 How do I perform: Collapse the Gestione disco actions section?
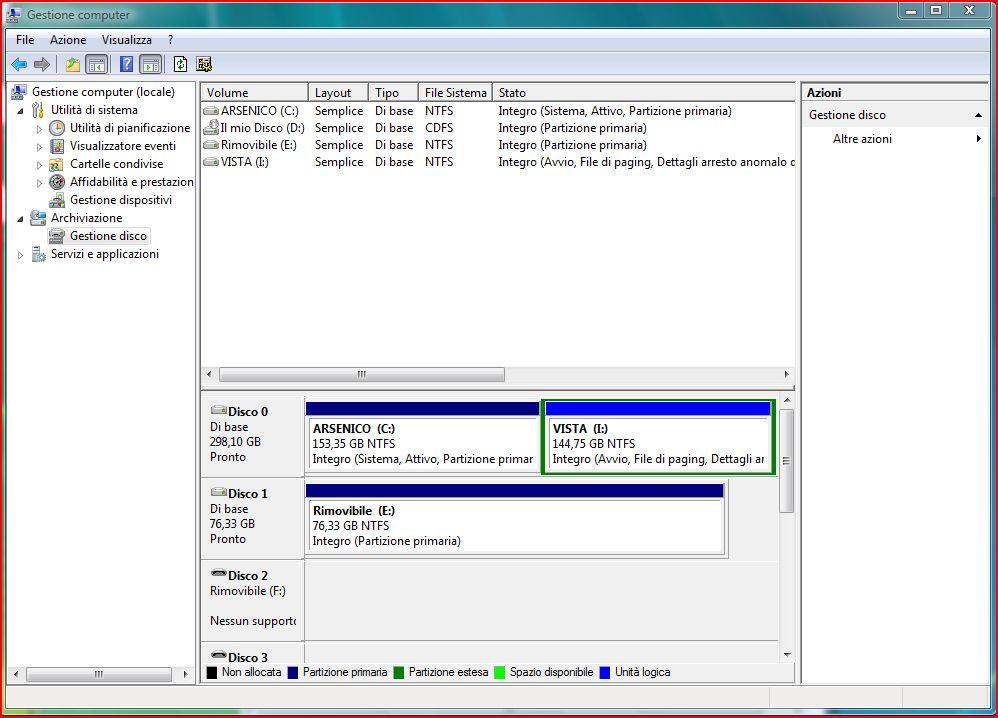pyautogui.click(x=978, y=115)
